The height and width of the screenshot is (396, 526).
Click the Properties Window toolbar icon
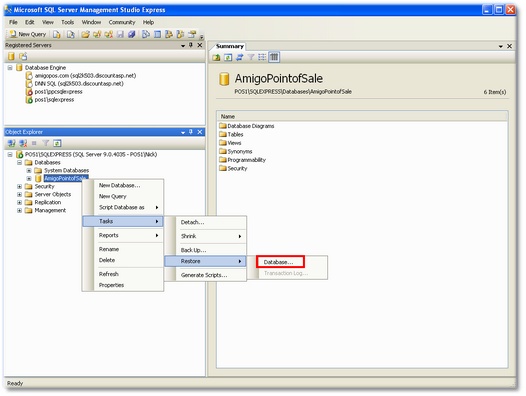tap(192, 34)
